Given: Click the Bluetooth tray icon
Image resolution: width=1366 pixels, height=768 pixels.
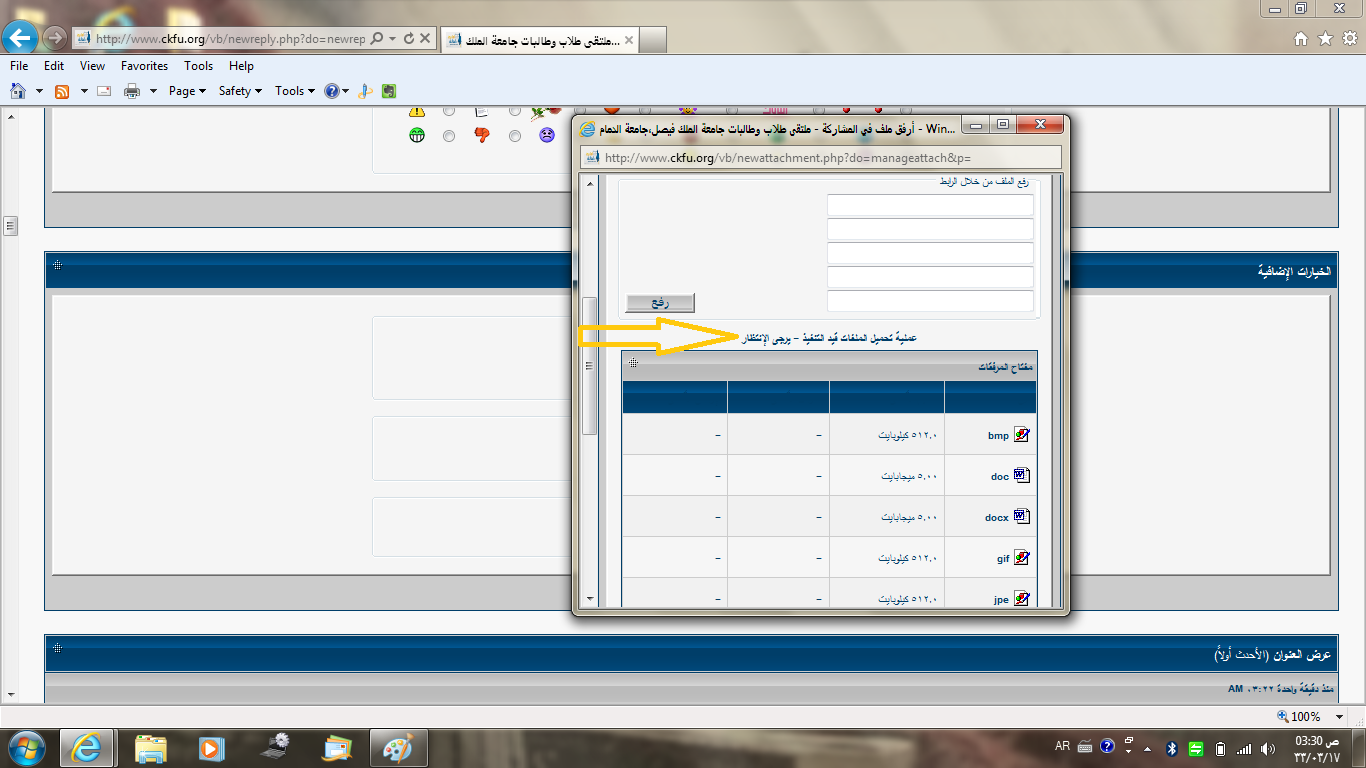Looking at the screenshot, I should point(1172,748).
